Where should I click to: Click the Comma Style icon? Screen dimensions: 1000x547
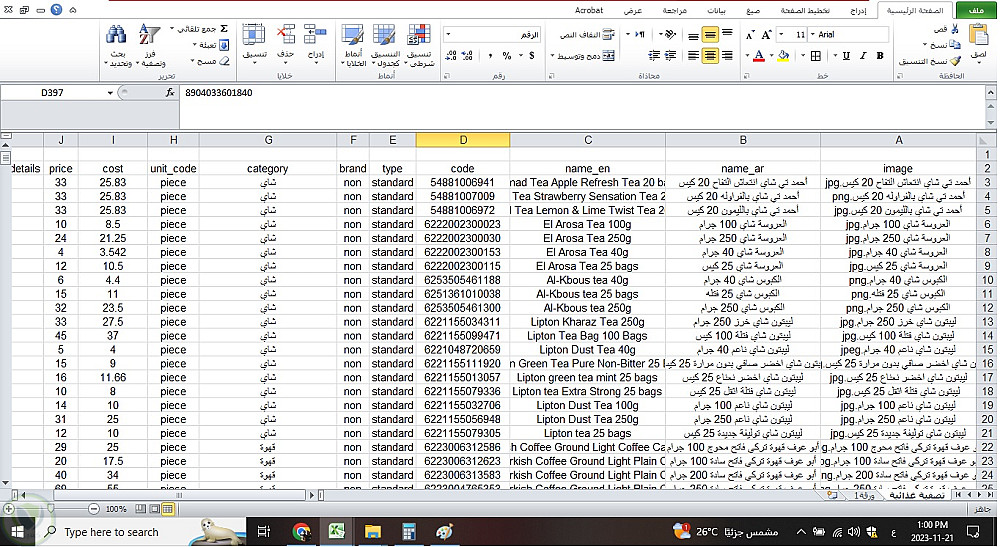490,56
